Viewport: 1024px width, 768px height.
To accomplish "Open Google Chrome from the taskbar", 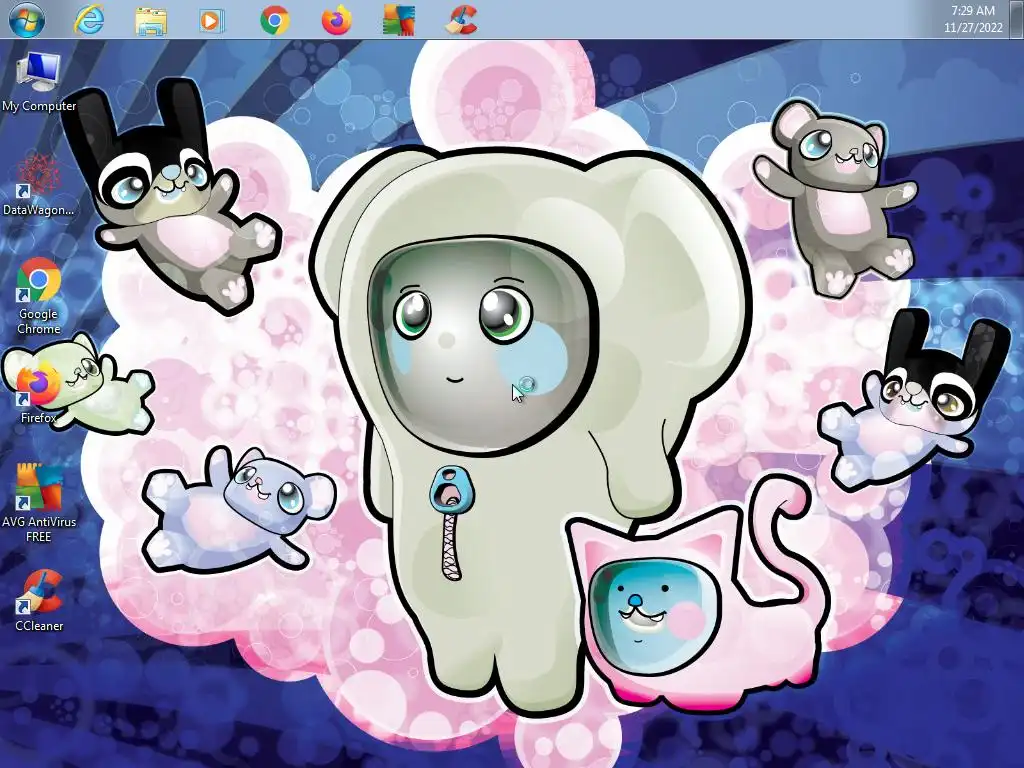I will pyautogui.click(x=275, y=20).
